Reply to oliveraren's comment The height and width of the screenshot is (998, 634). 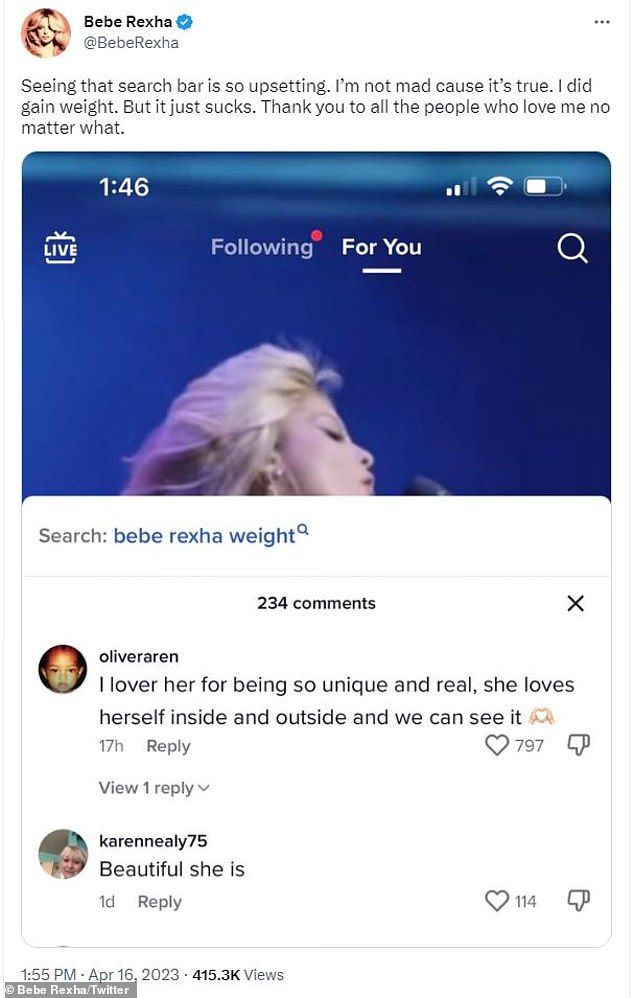click(x=168, y=746)
